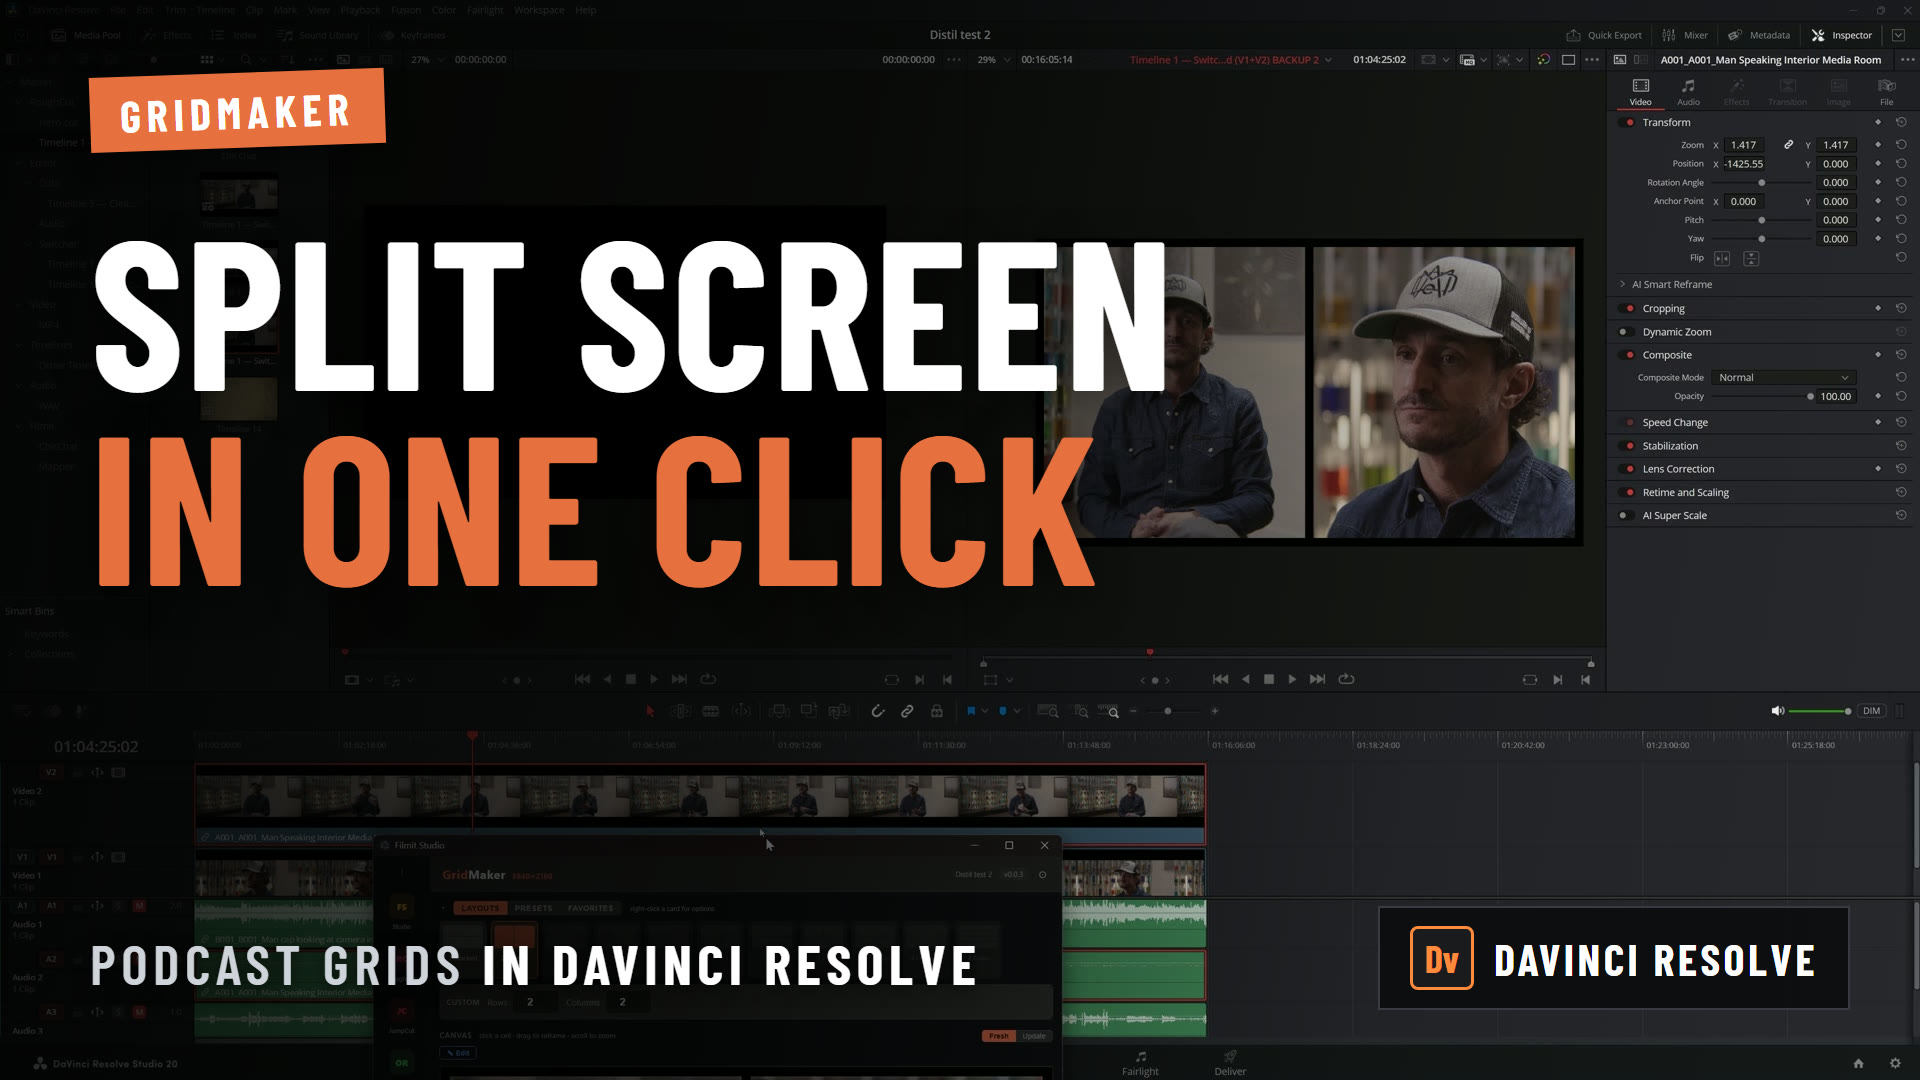1920x1080 pixels.
Task: Enable the AI Super Scale toggle
Action: (1627, 516)
